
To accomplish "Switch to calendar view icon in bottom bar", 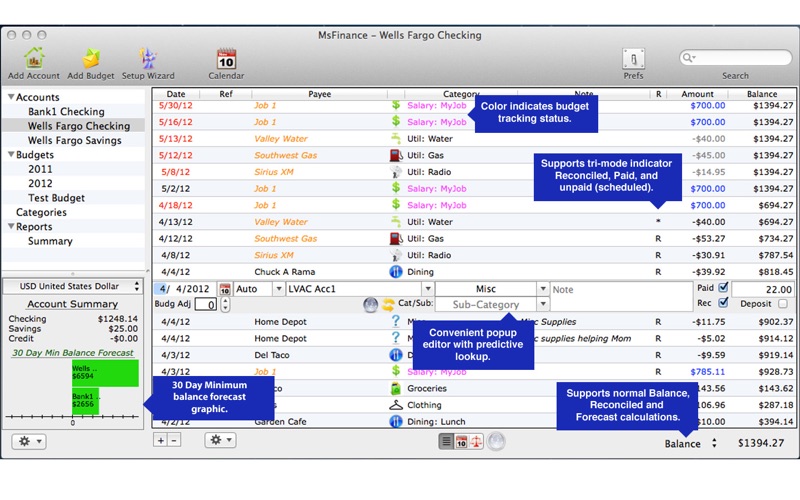I will click(x=461, y=441).
